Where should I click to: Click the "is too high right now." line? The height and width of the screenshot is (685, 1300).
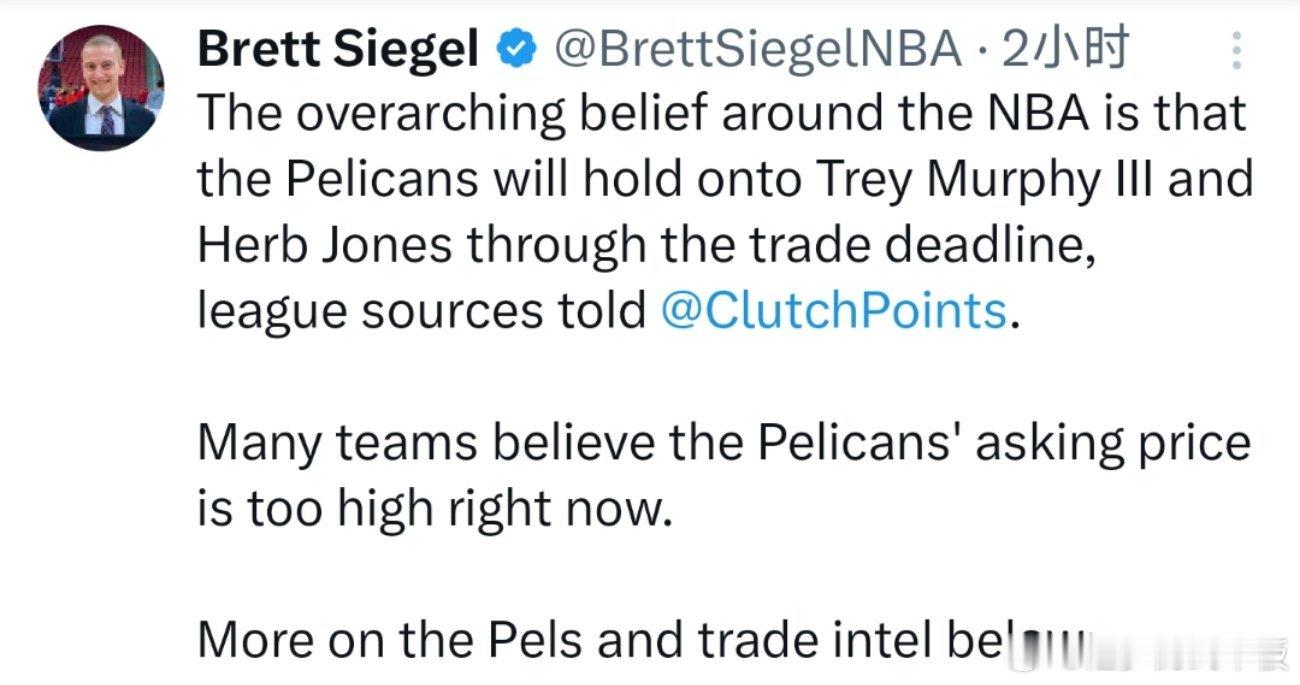pyautogui.click(x=431, y=509)
